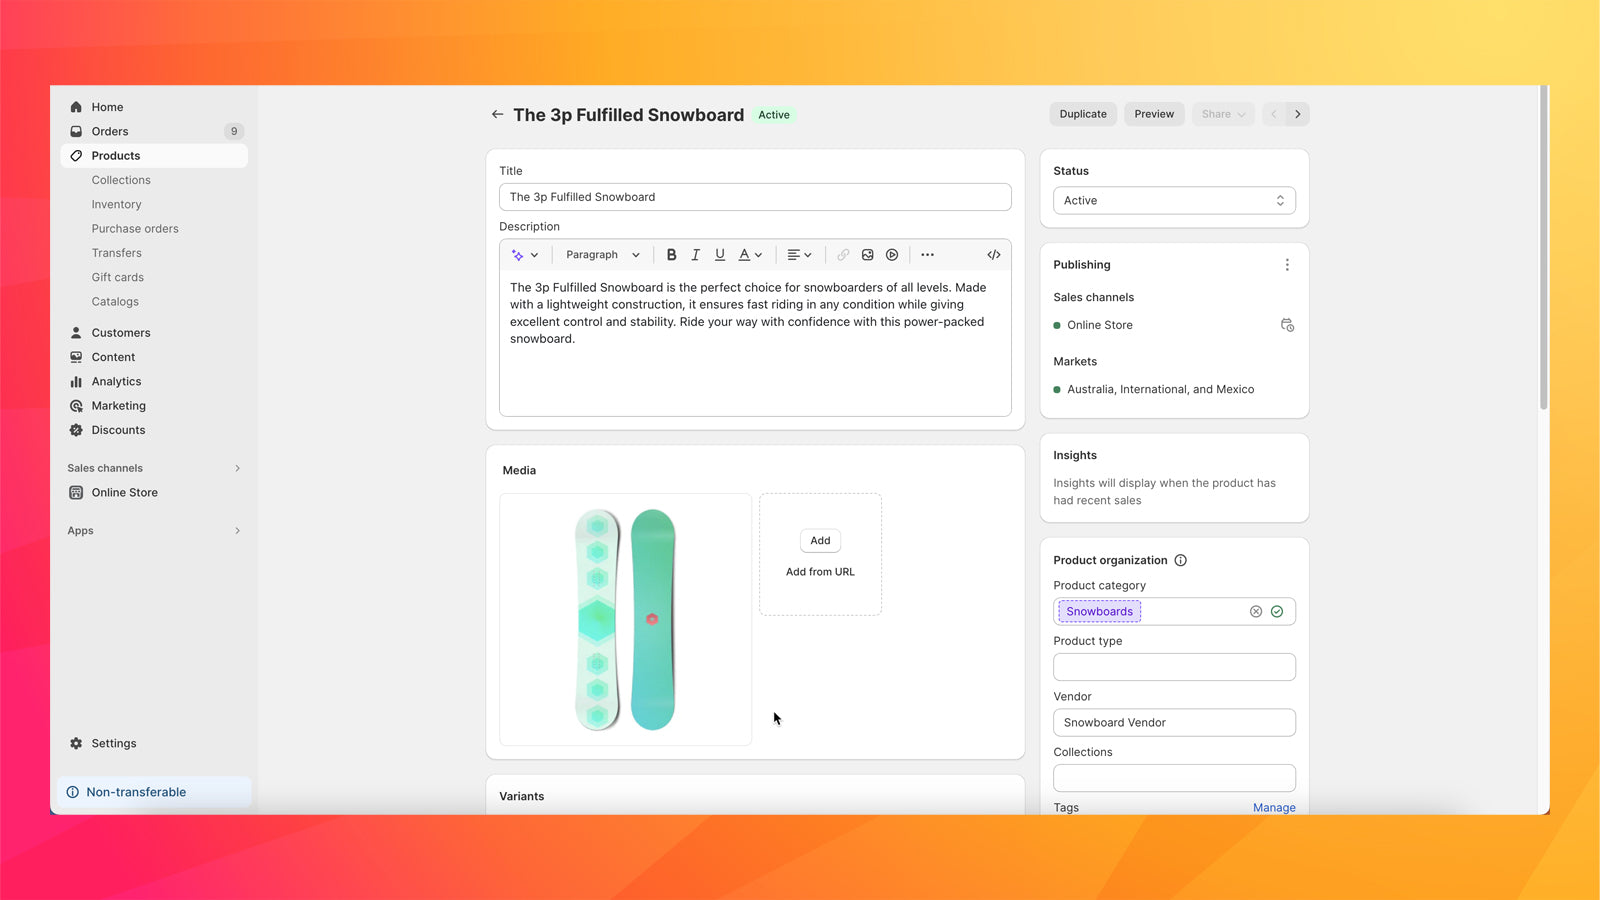This screenshot has width=1600, height=900.
Task: Click the Snowboards product category field
Action: click(x=1099, y=611)
